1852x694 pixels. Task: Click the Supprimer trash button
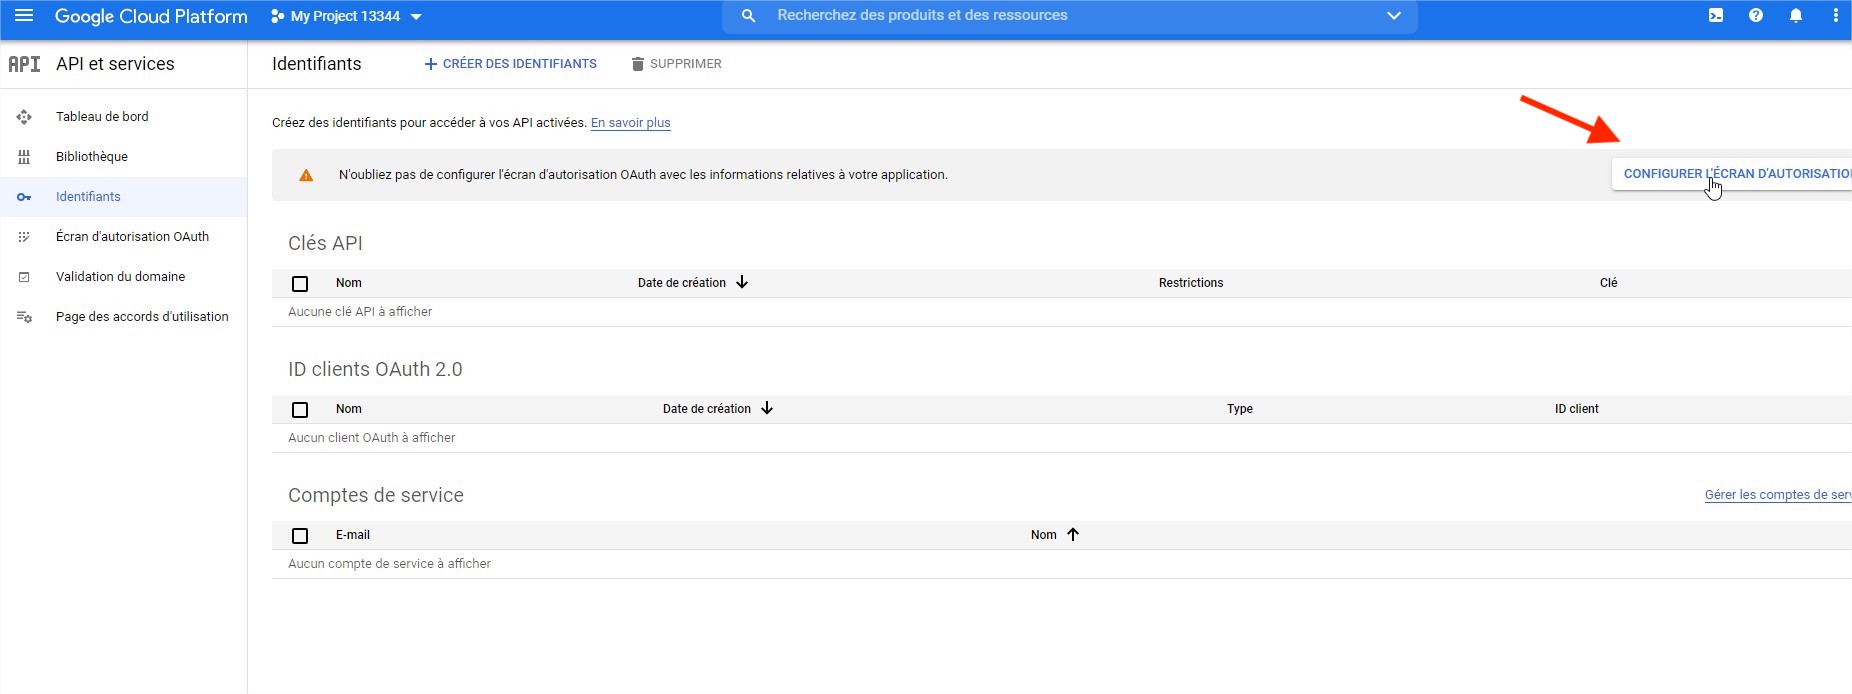pos(676,64)
